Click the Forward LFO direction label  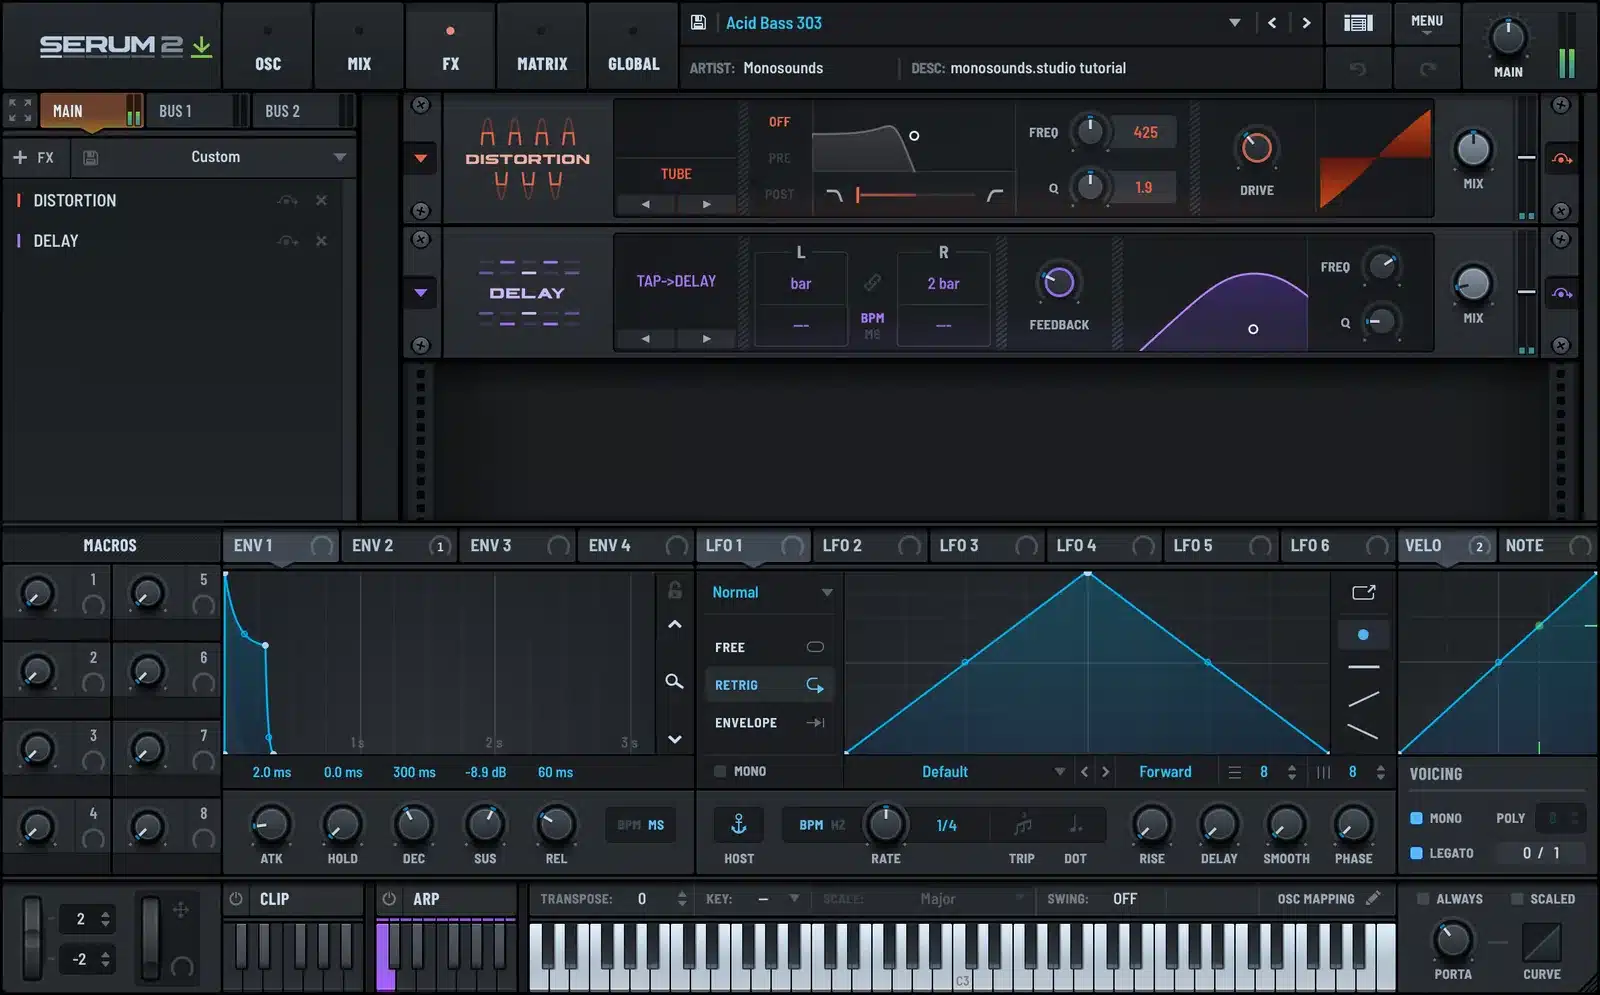1165,772
